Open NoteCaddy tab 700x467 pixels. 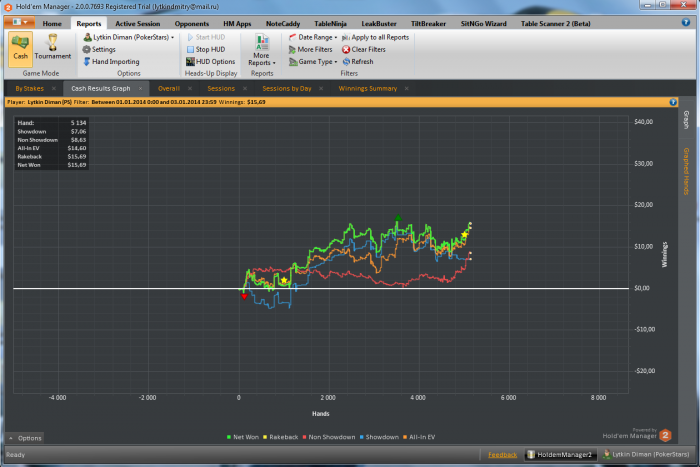point(283,24)
